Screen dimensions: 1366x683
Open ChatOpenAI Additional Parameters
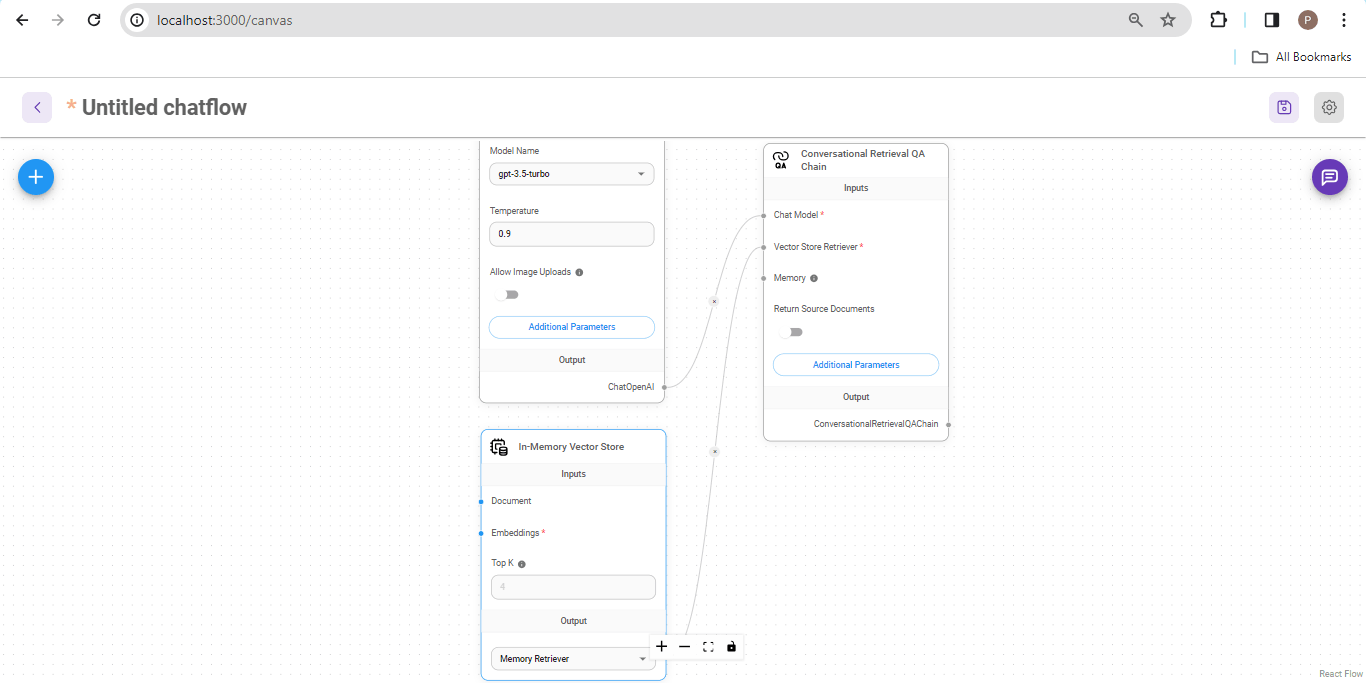coord(571,327)
